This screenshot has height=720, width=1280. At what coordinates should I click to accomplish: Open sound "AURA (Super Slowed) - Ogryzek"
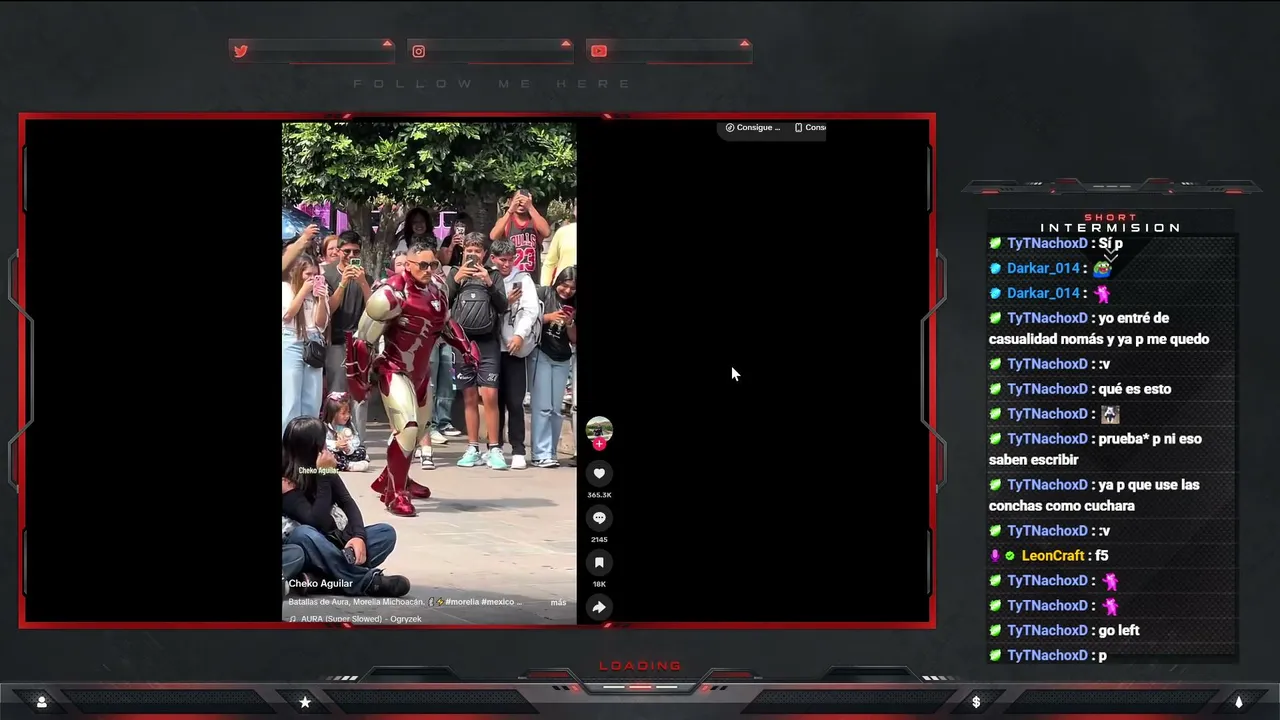pyautogui.click(x=361, y=619)
